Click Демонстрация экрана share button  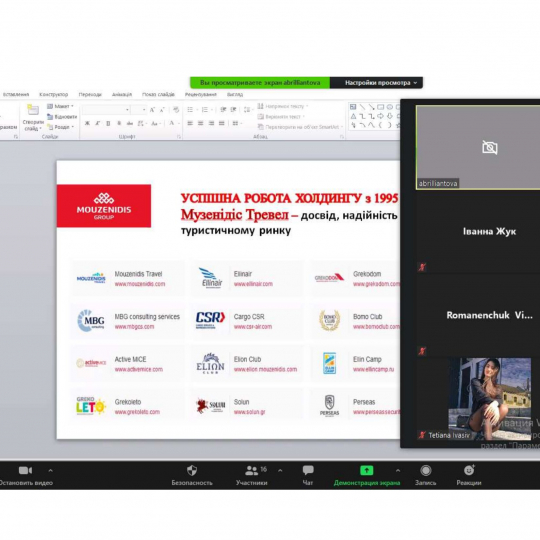[366, 476]
